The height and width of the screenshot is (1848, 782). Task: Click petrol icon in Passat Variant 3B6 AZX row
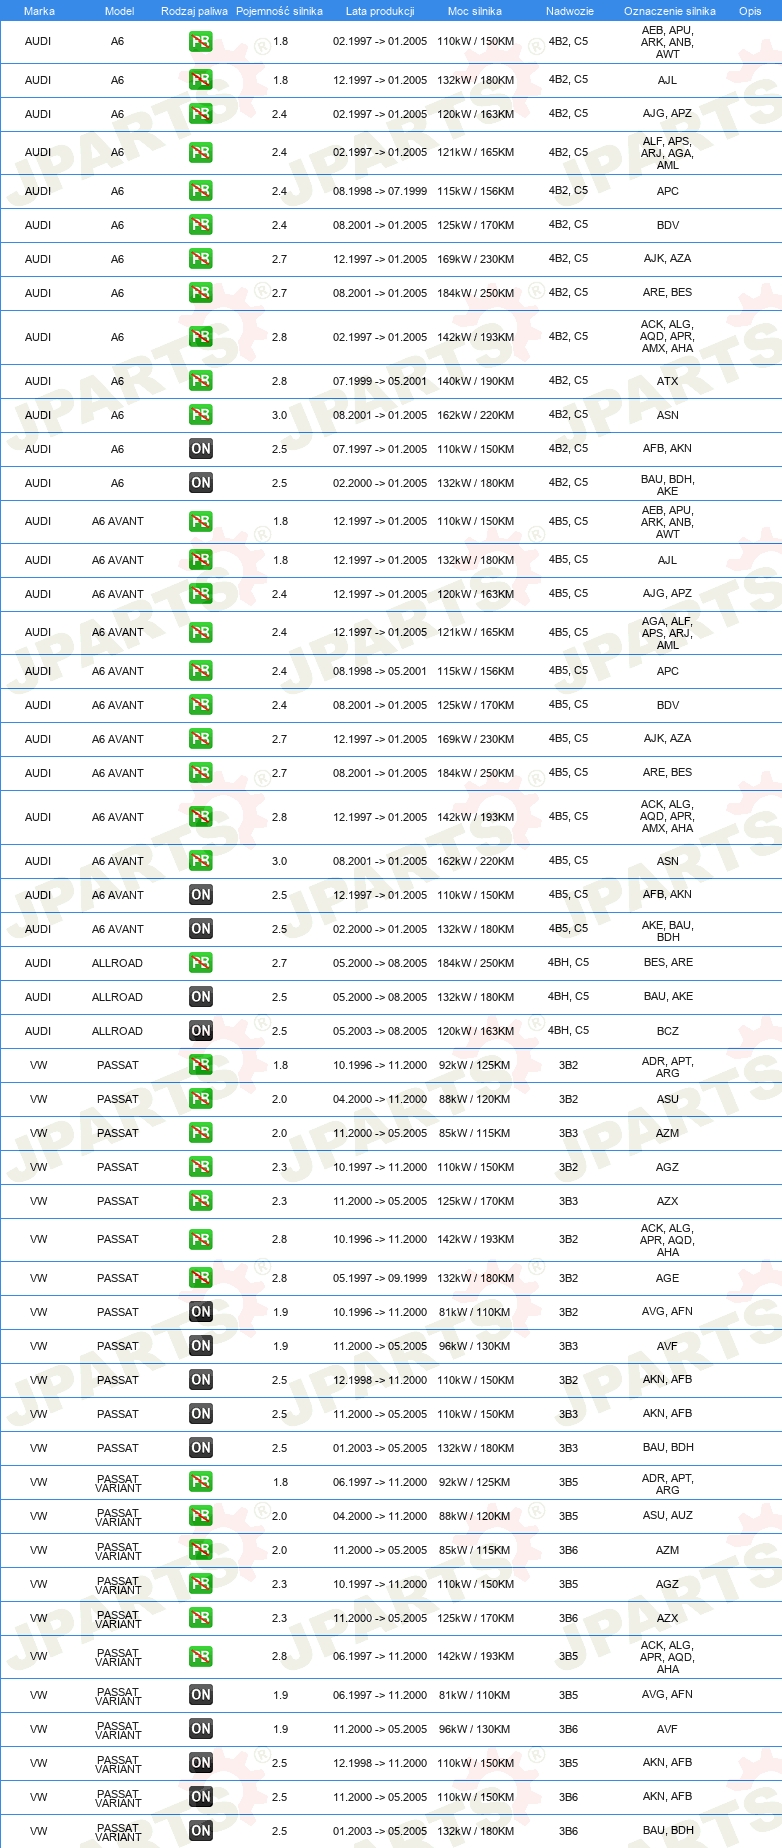tap(201, 1618)
